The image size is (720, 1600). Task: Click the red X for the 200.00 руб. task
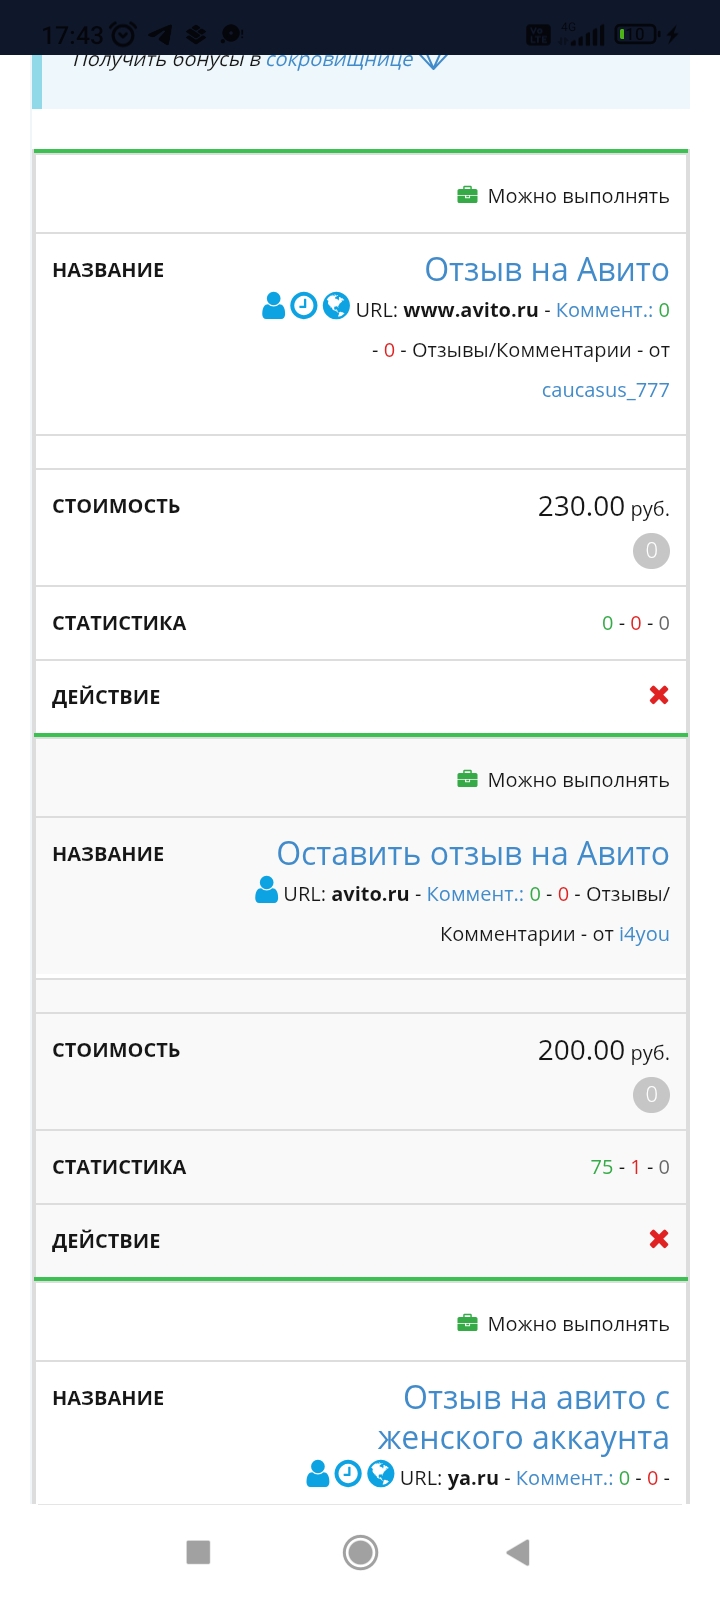[x=658, y=1240]
